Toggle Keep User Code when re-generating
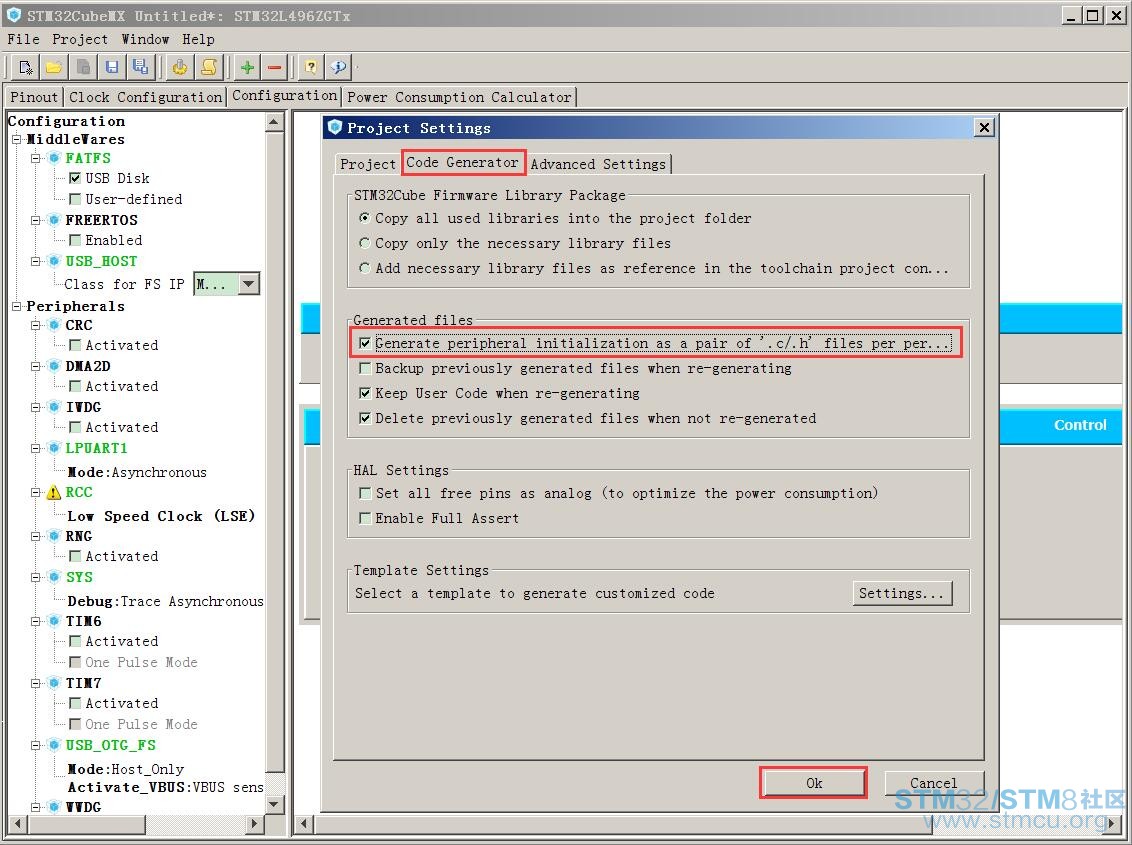 pyautogui.click(x=365, y=394)
